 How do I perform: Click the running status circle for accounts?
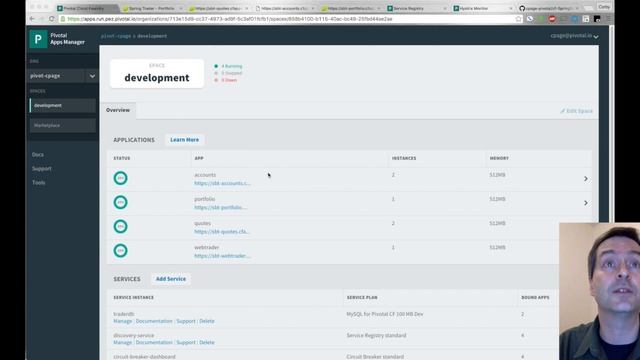(x=120, y=178)
